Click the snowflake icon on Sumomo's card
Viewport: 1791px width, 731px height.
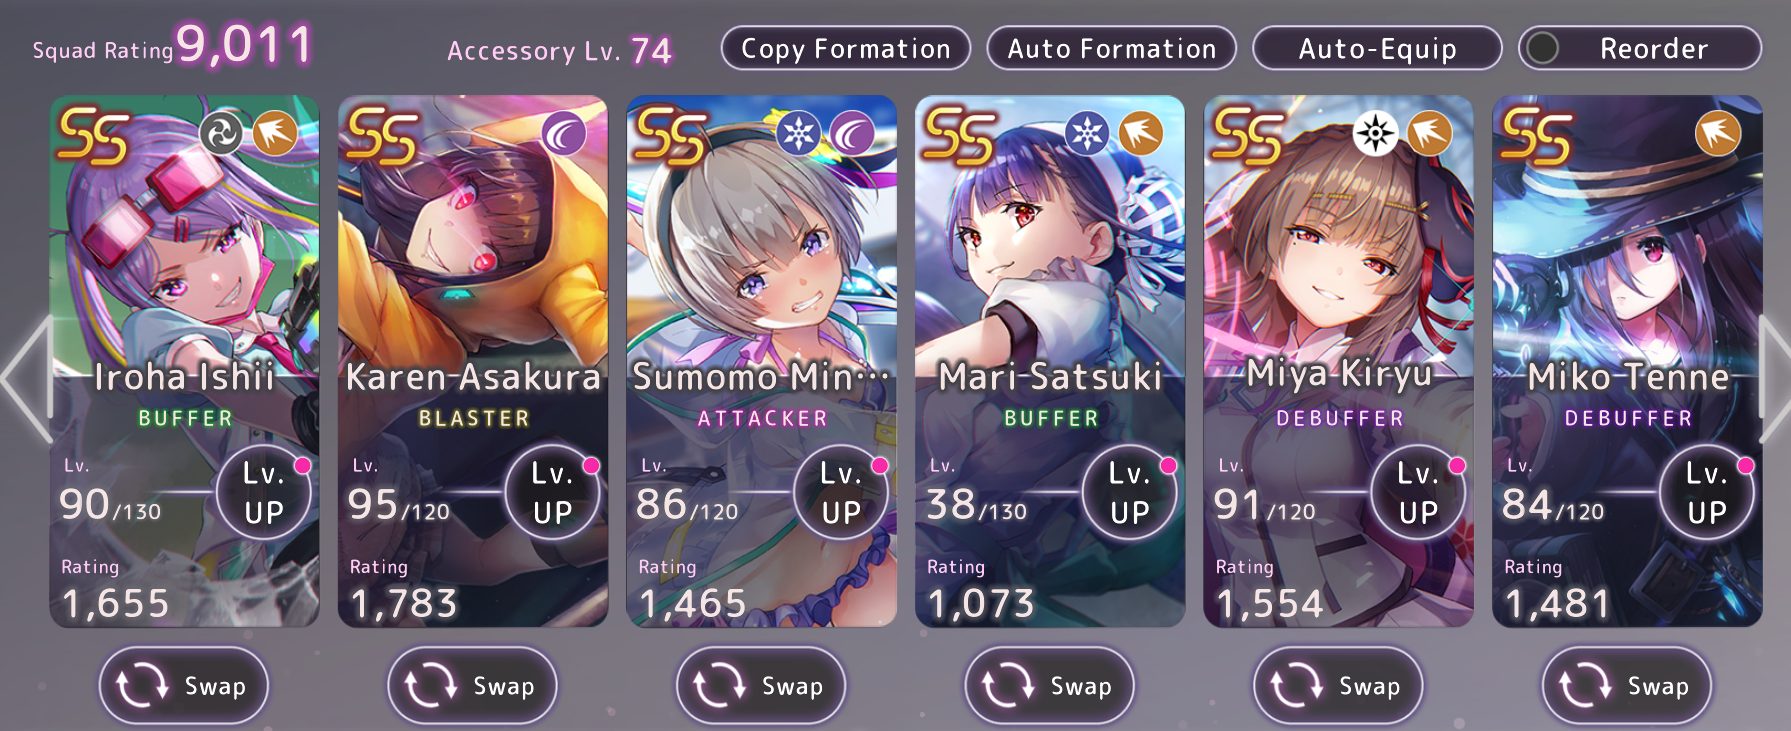click(x=799, y=133)
